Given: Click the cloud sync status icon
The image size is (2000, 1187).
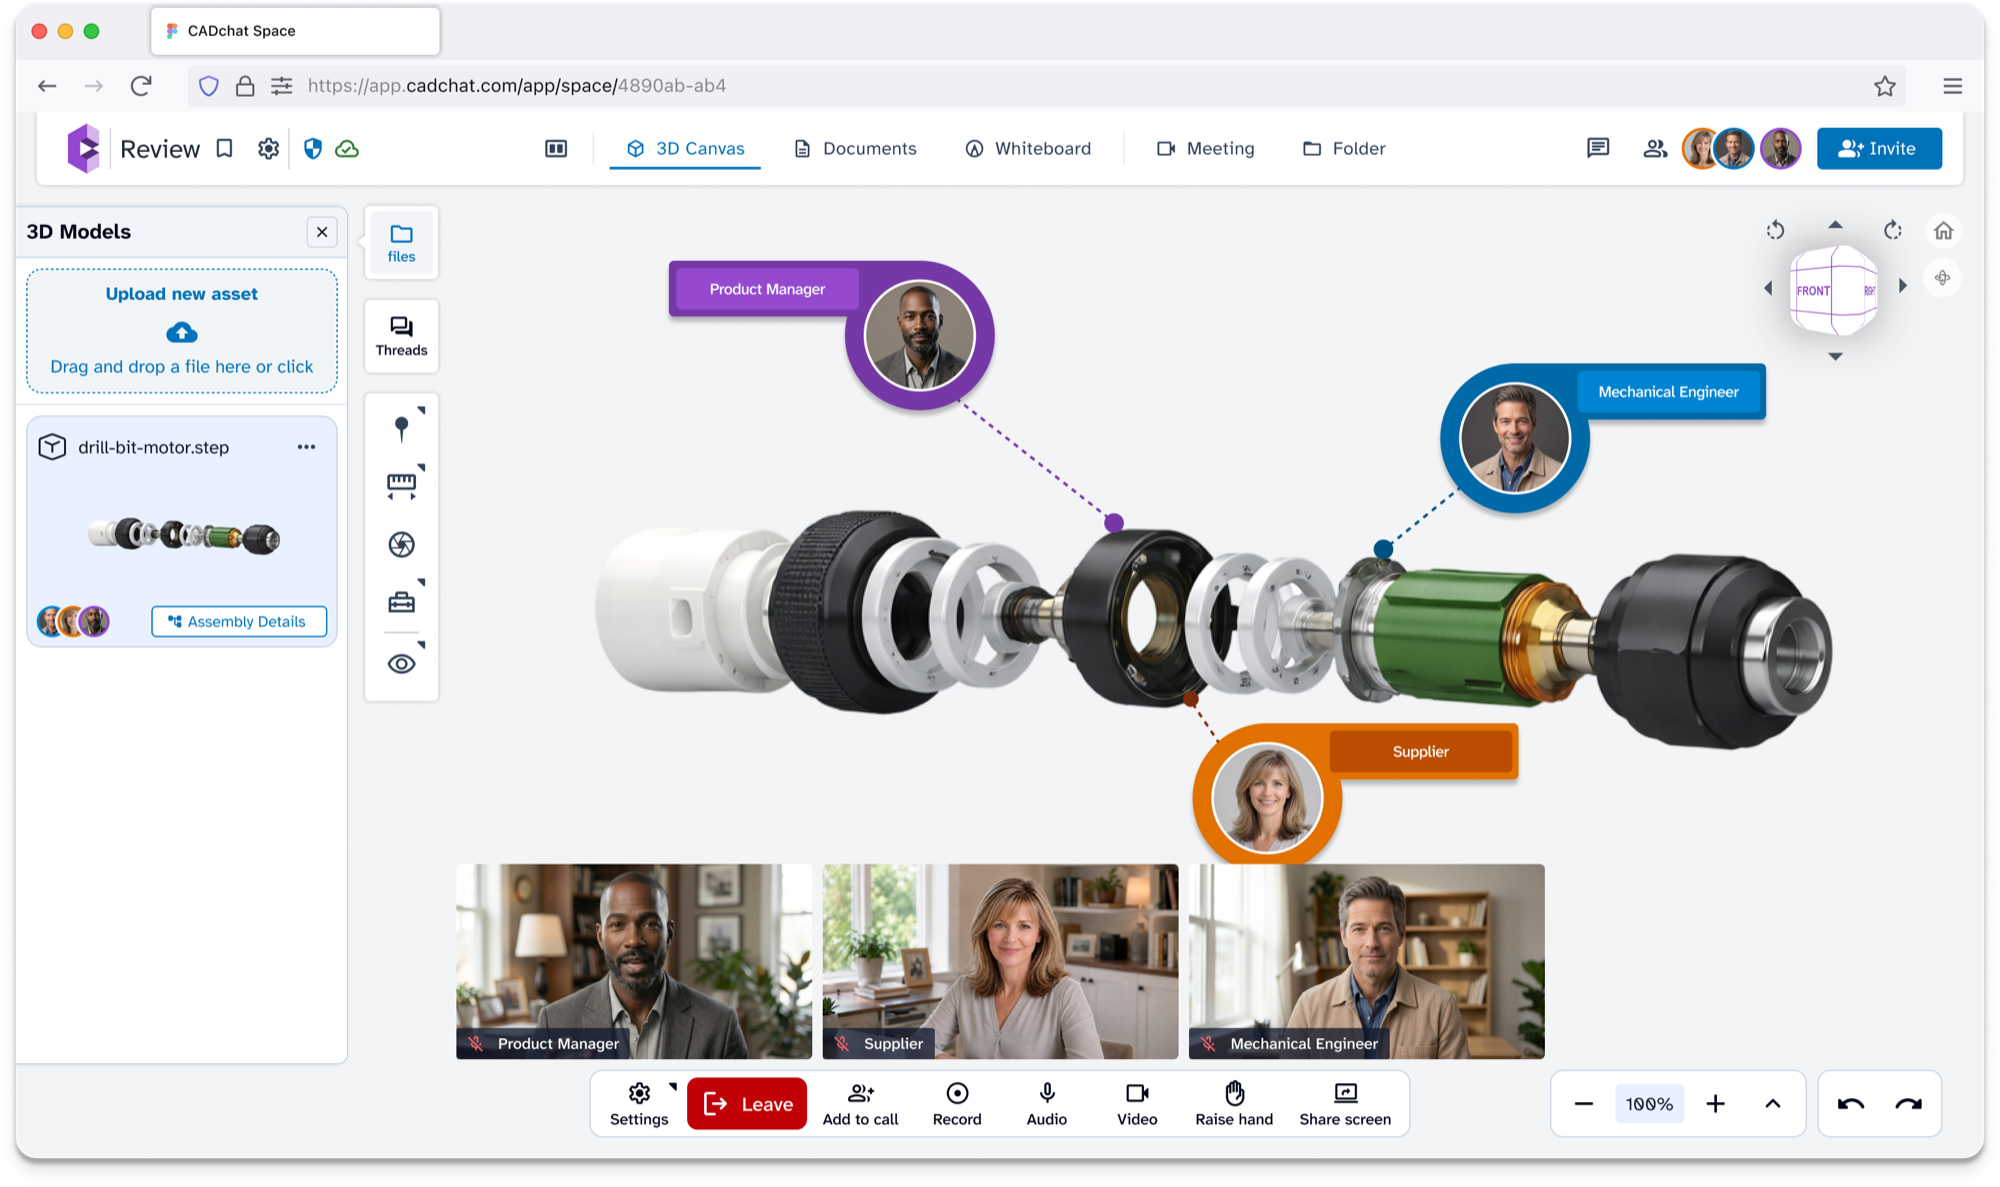Looking at the screenshot, I should point(347,148).
